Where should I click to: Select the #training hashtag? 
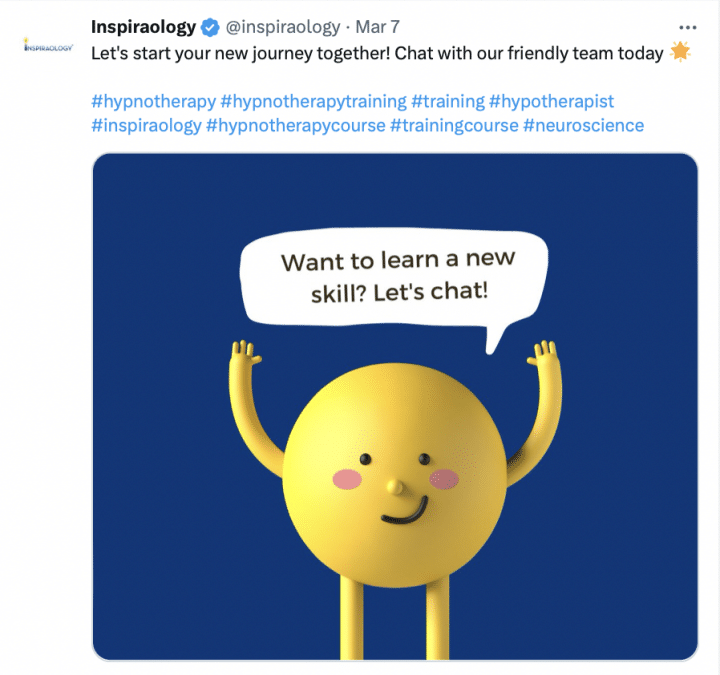pos(448,101)
